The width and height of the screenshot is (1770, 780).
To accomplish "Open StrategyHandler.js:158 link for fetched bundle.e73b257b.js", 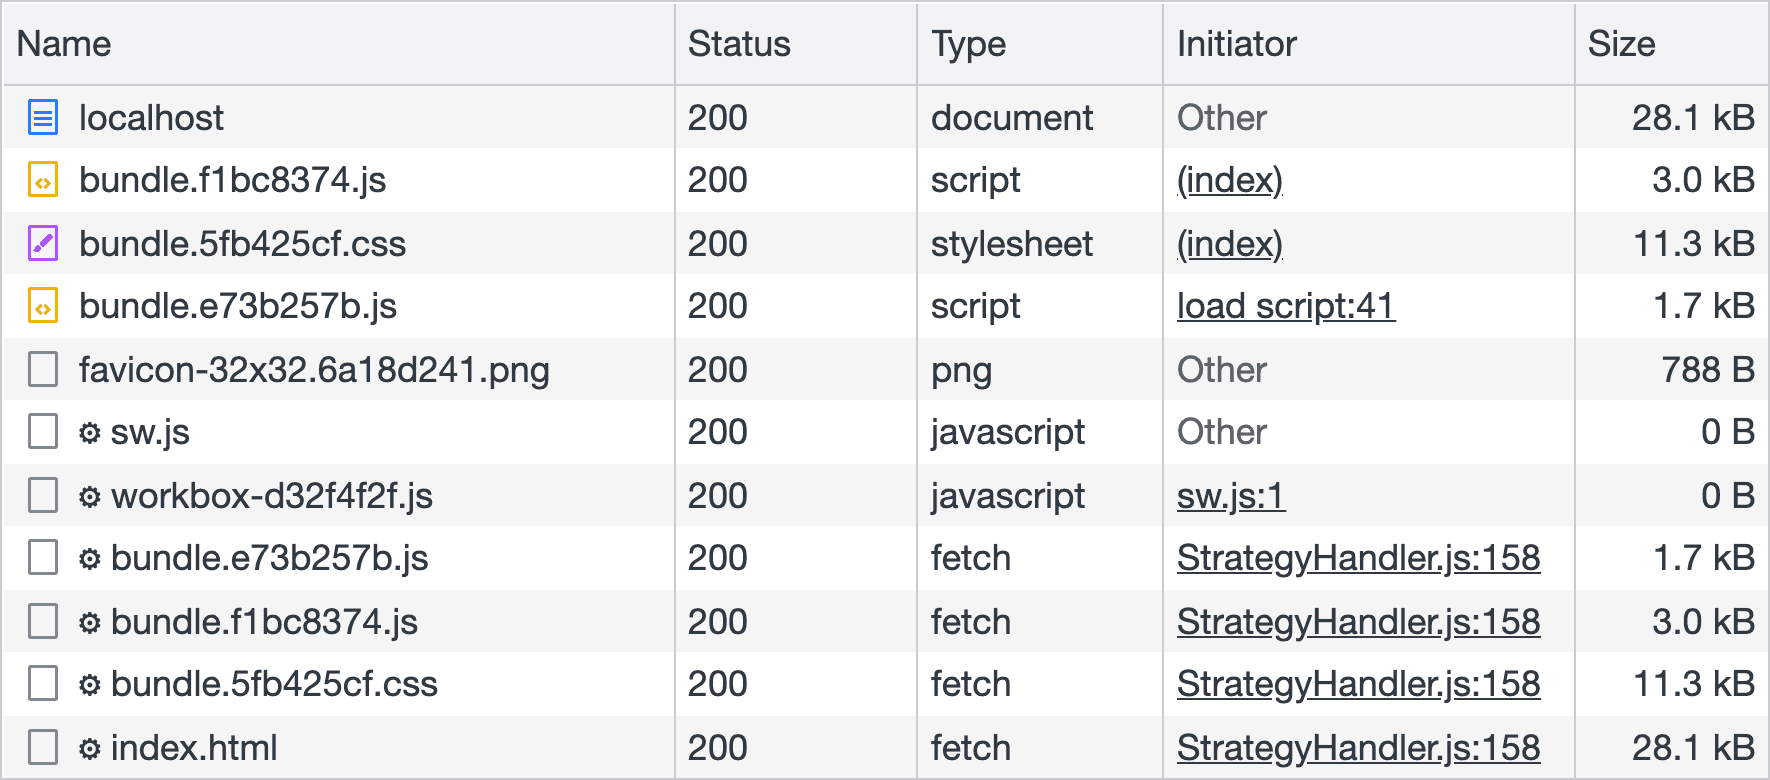I will [x=1359, y=558].
